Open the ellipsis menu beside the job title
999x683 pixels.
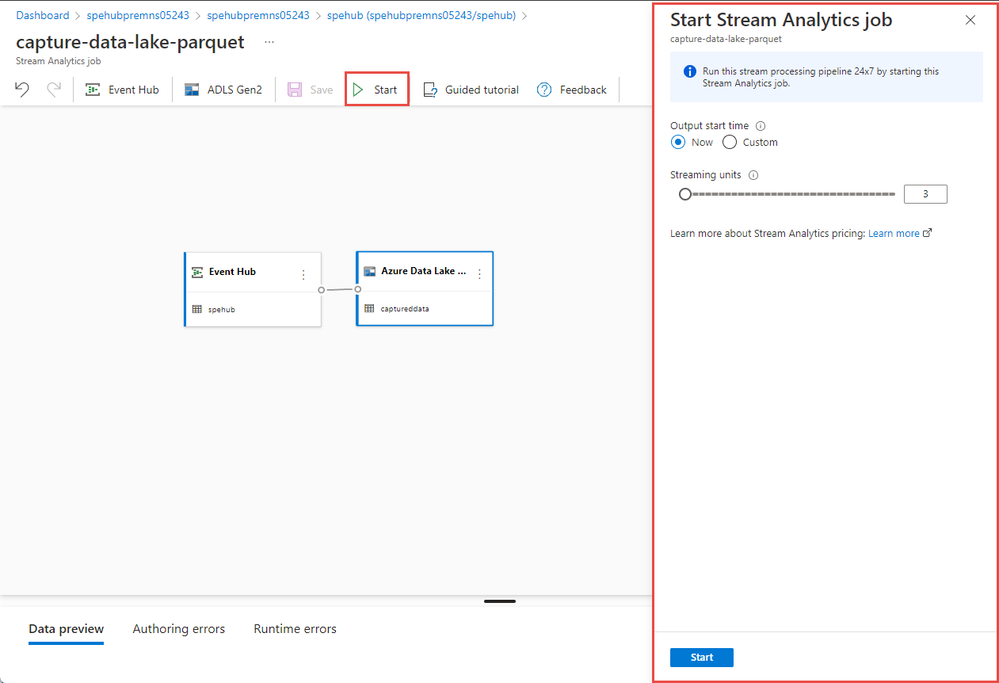[270, 42]
